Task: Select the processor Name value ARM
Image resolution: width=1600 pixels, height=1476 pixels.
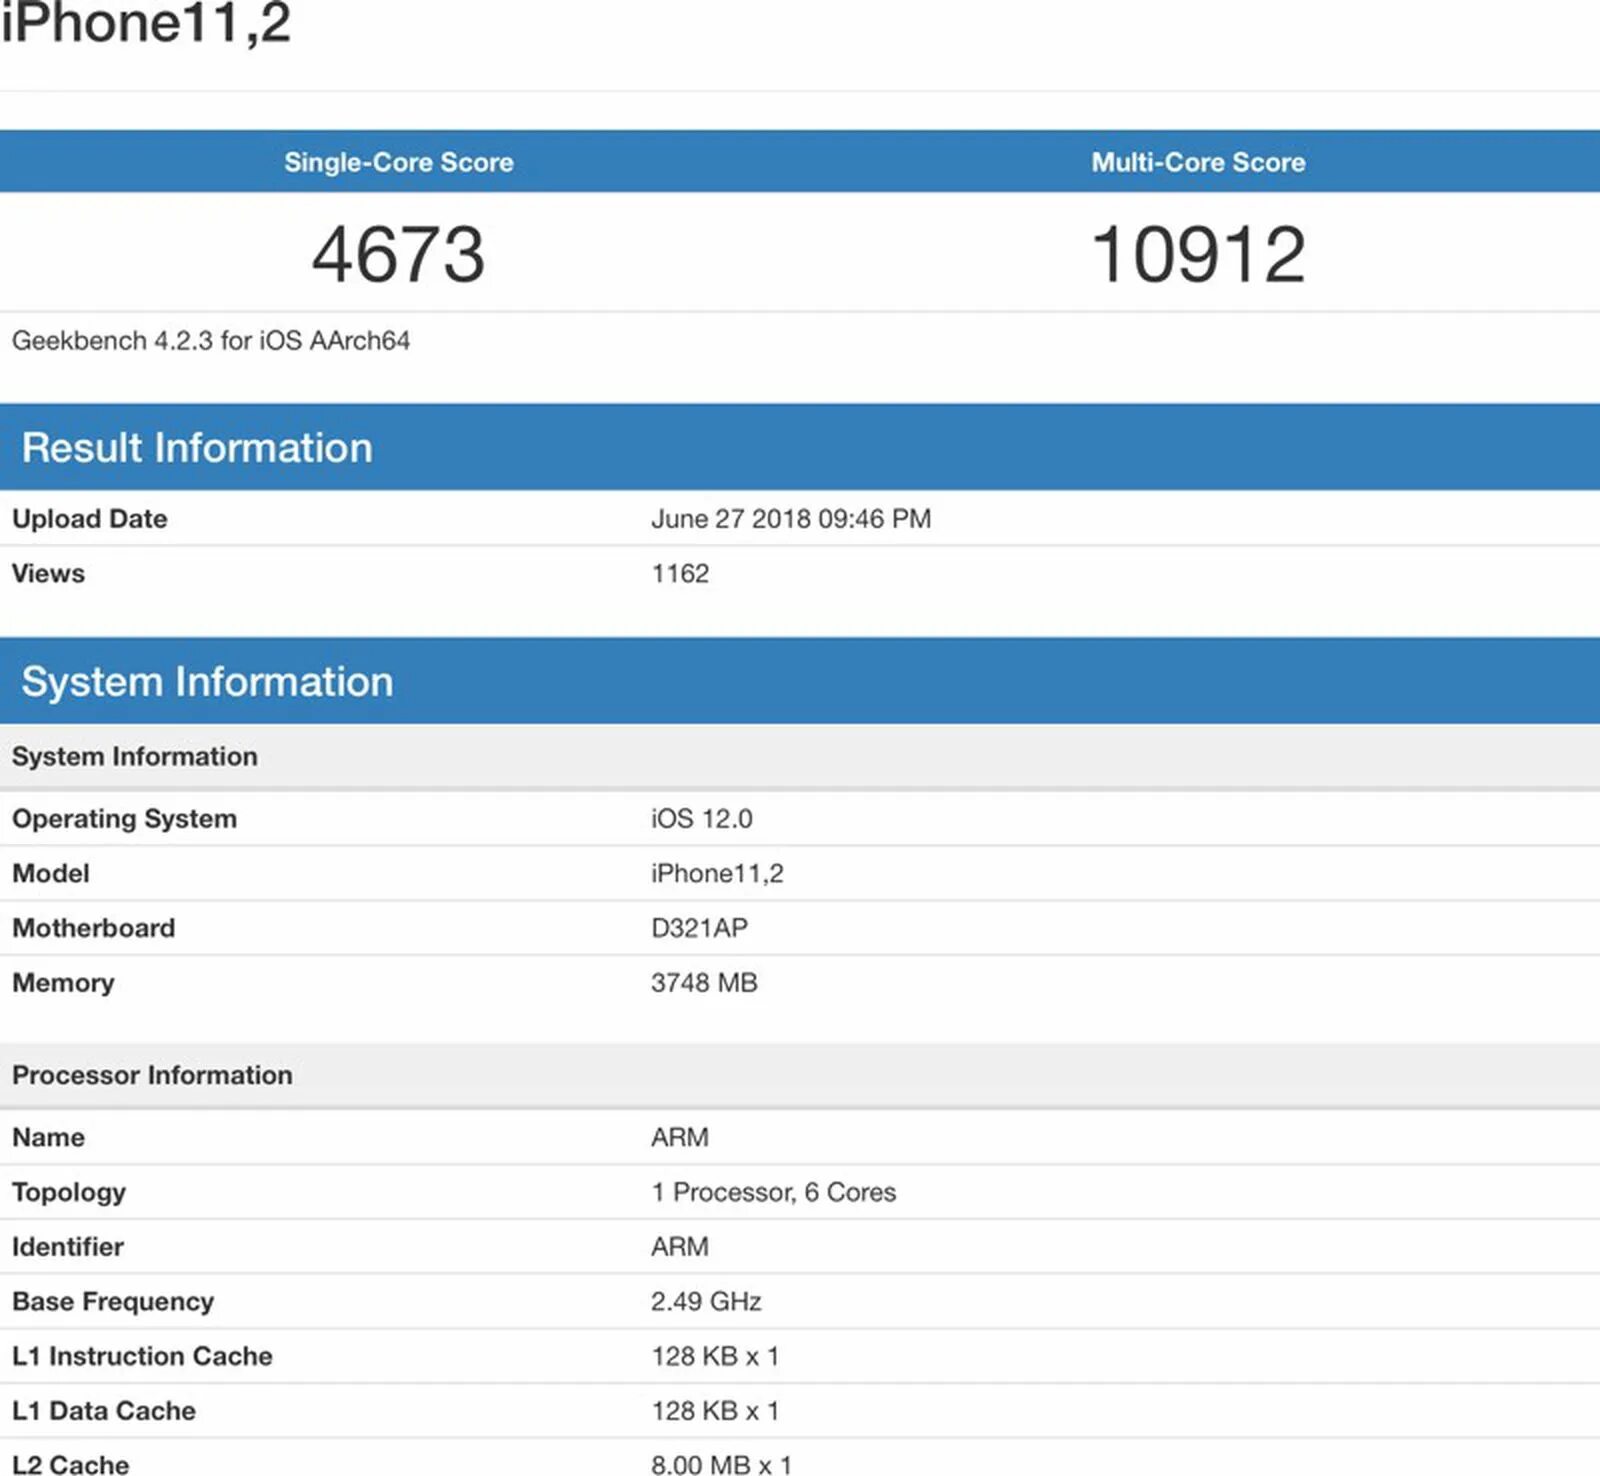Action: [x=678, y=1137]
